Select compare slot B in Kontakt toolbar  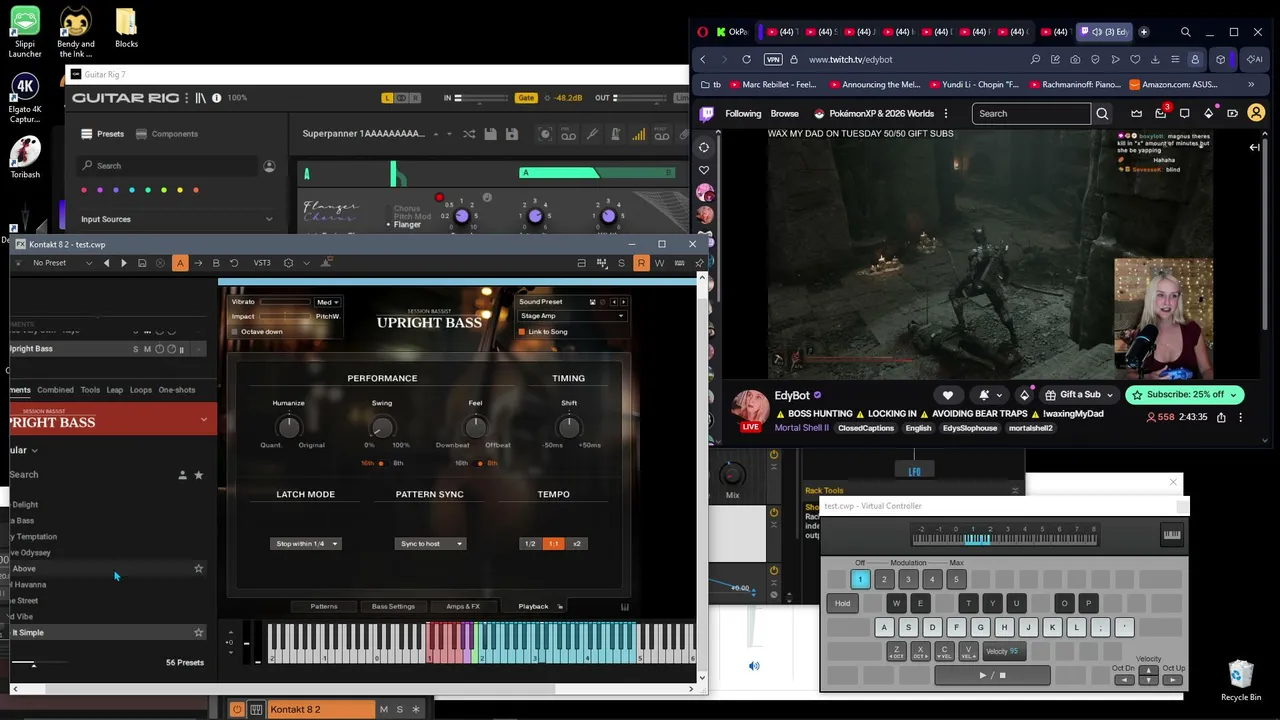coord(216,263)
